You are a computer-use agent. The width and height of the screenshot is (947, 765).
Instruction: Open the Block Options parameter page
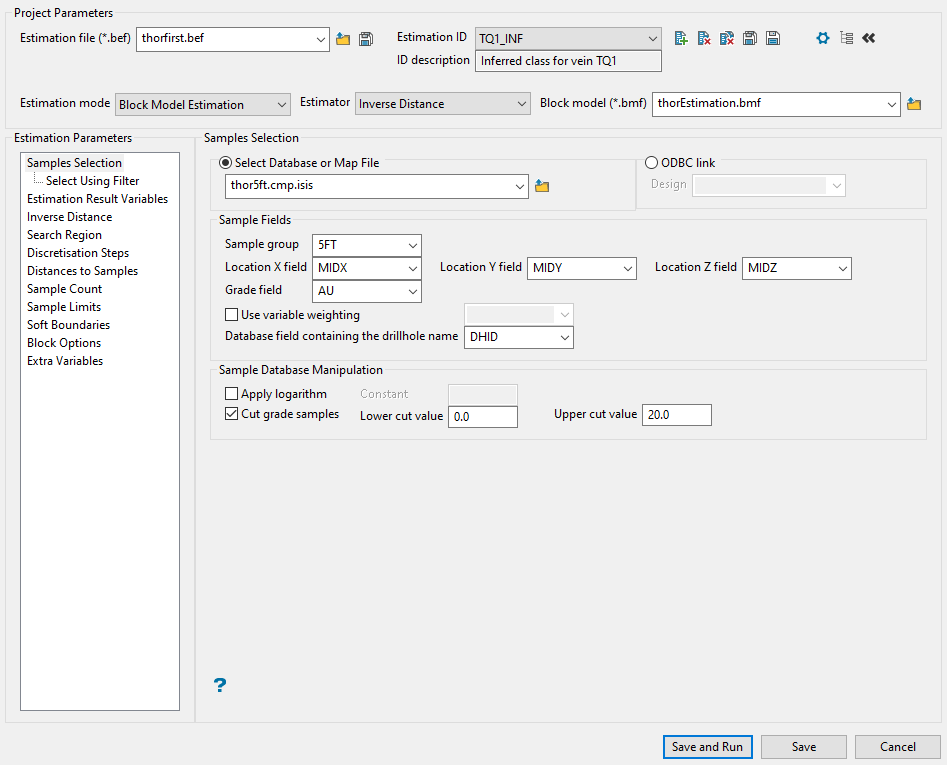pos(64,343)
